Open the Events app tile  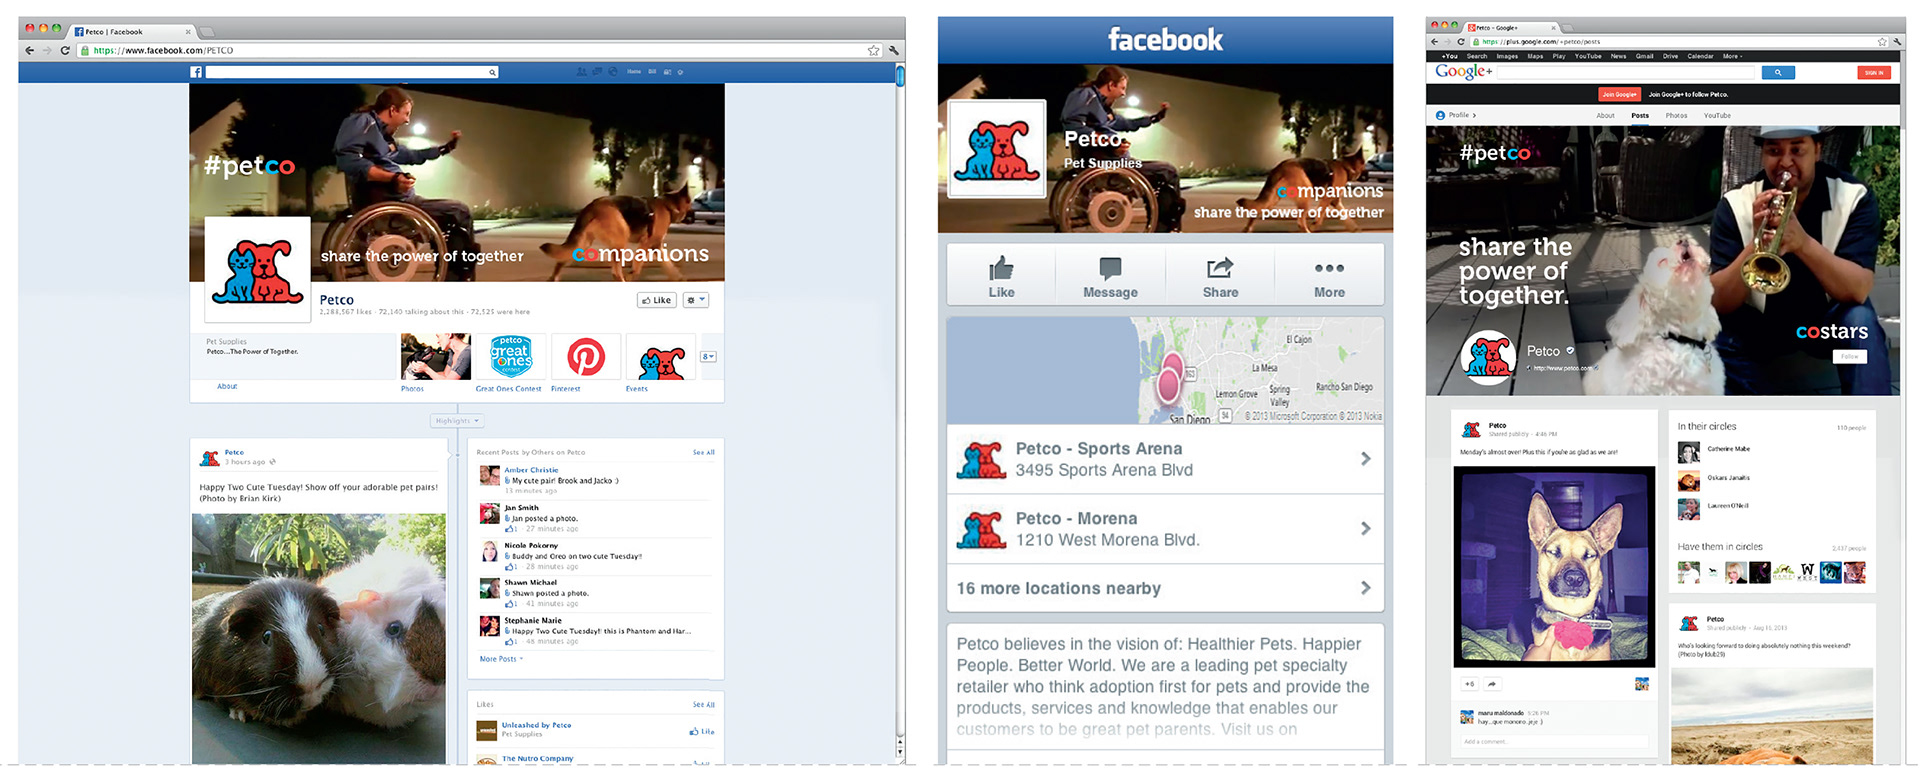tap(661, 356)
